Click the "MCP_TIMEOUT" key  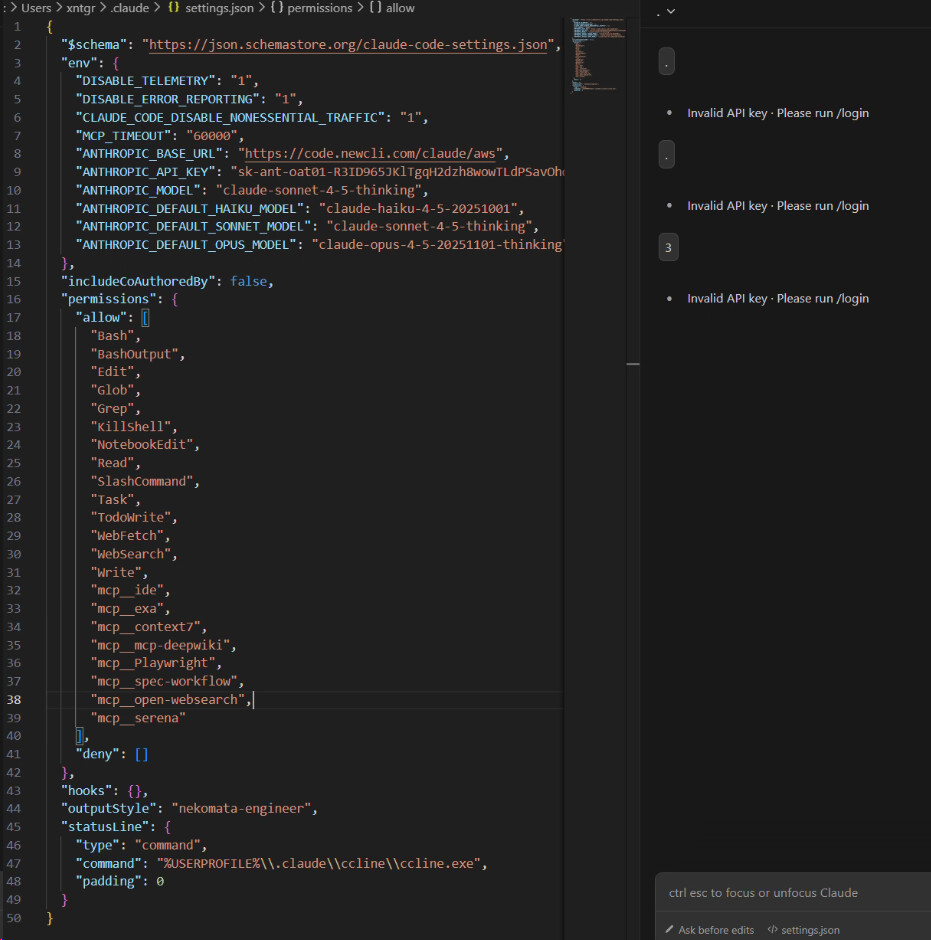click(x=123, y=135)
